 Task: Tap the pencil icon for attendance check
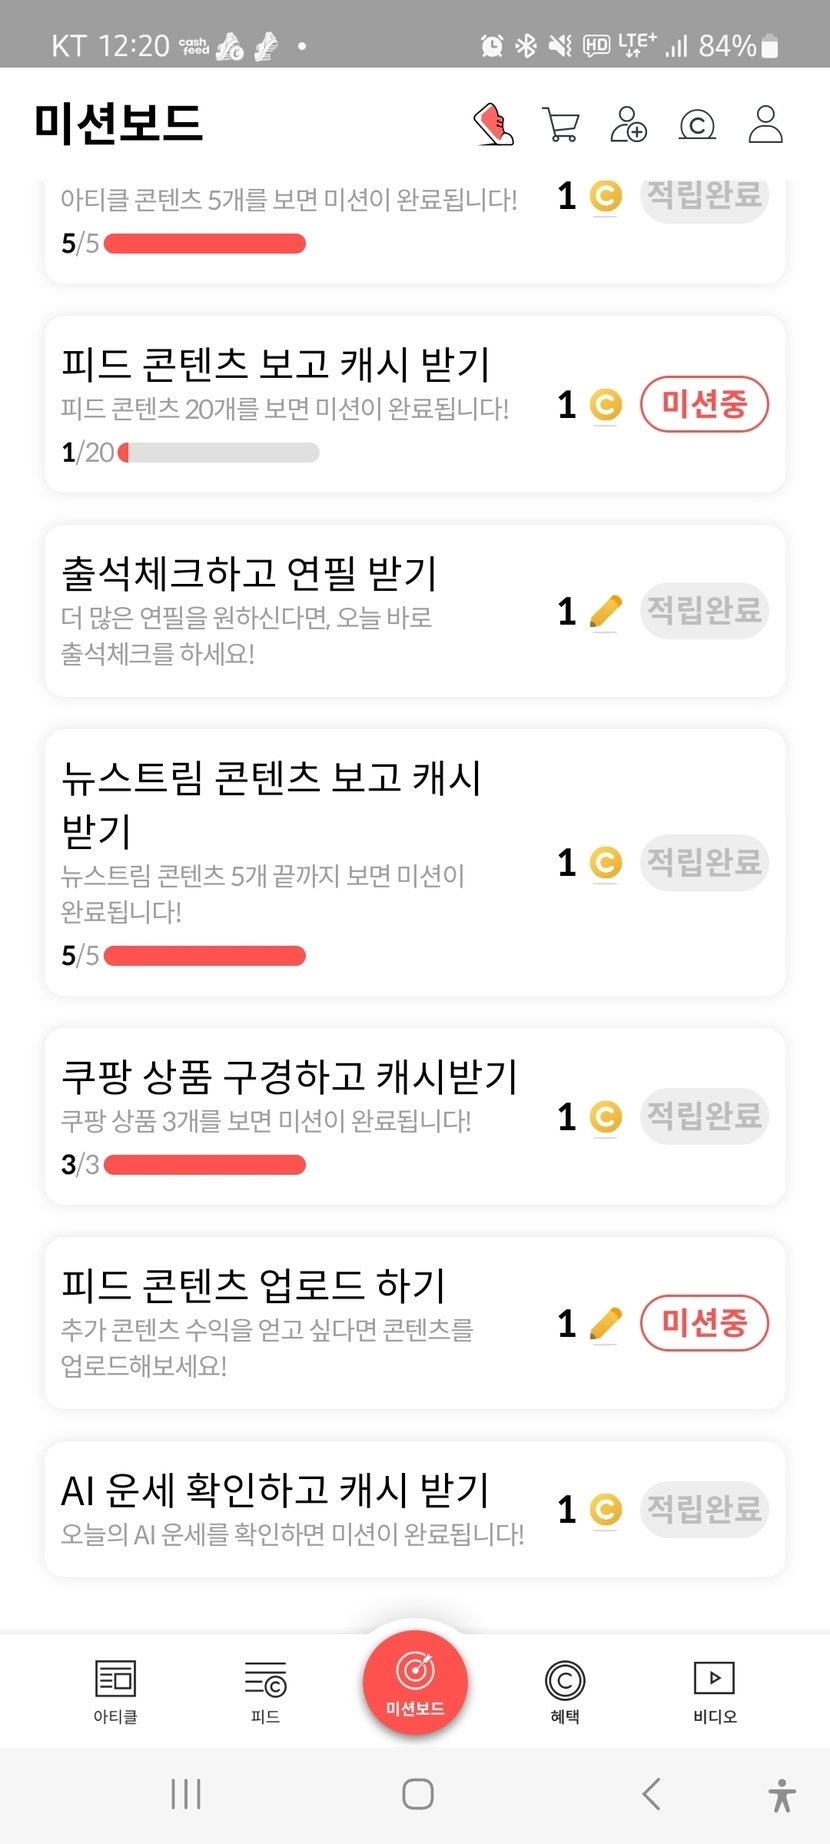tap(605, 611)
